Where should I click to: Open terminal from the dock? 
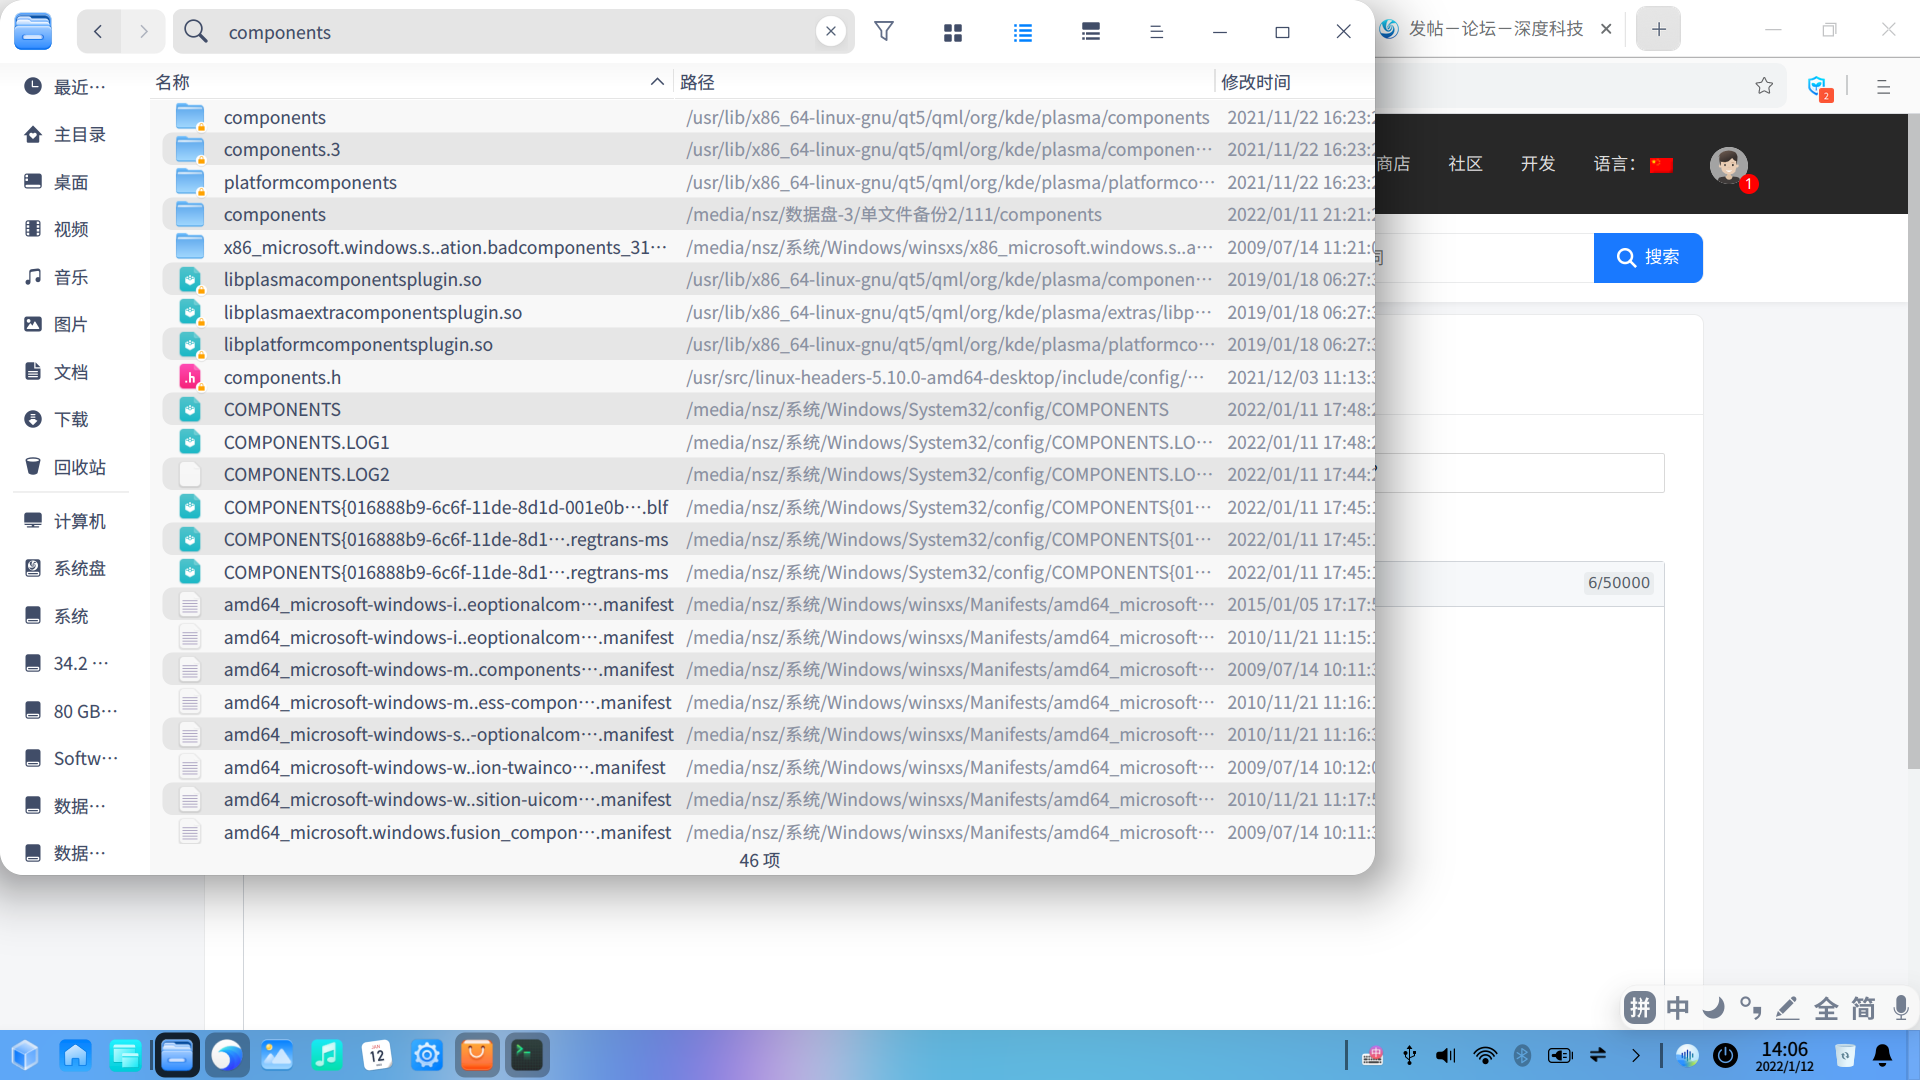tap(527, 1055)
